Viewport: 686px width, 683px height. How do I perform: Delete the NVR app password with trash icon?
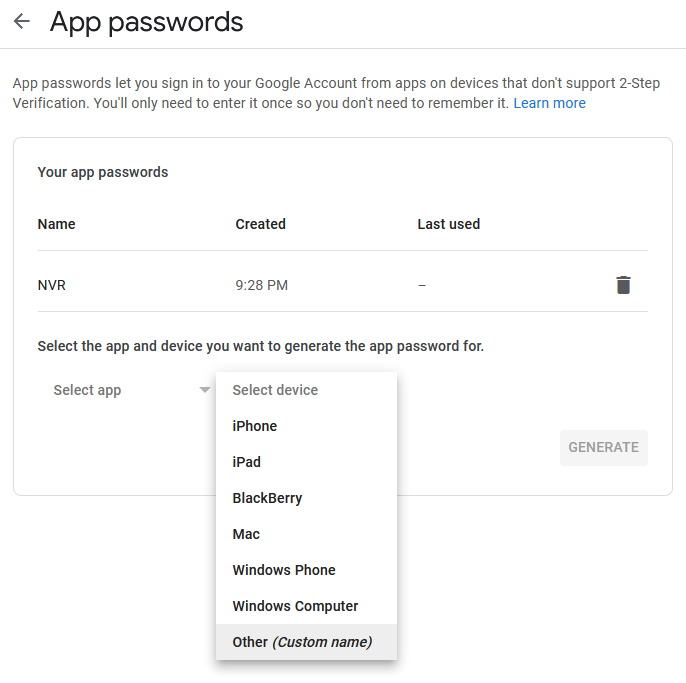click(x=623, y=285)
